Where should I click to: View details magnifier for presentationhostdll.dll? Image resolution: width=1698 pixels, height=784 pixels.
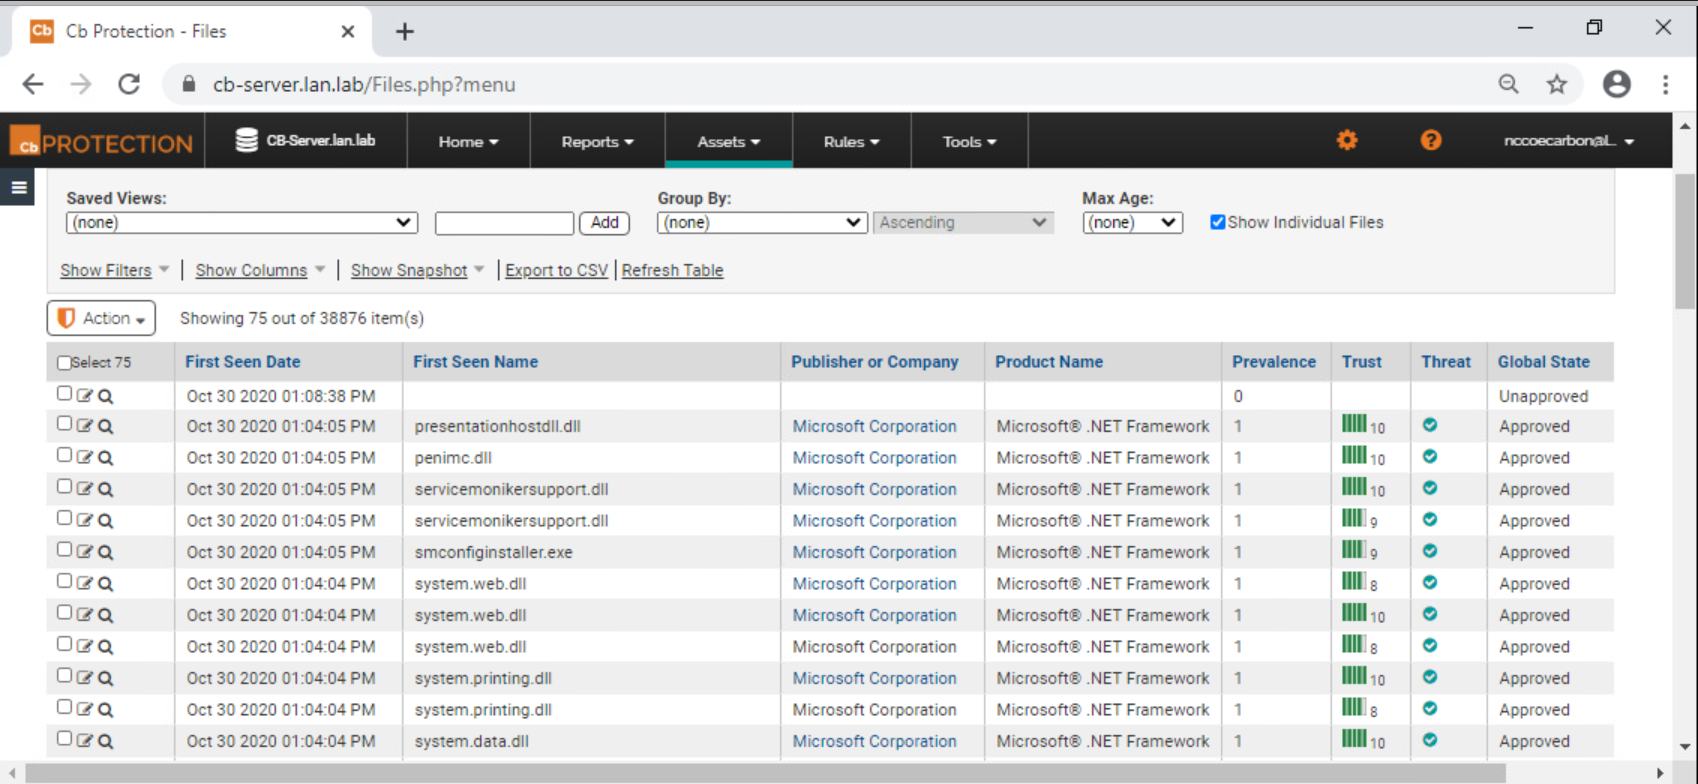pyautogui.click(x=105, y=426)
